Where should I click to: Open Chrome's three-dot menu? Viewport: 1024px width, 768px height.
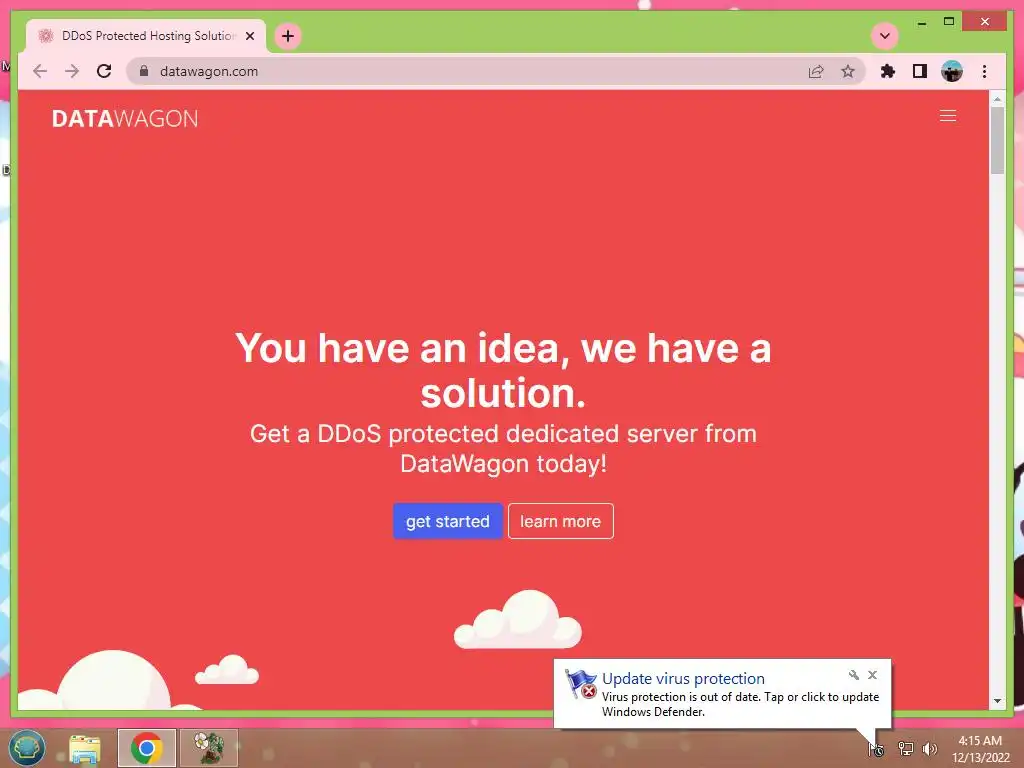tap(984, 71)
